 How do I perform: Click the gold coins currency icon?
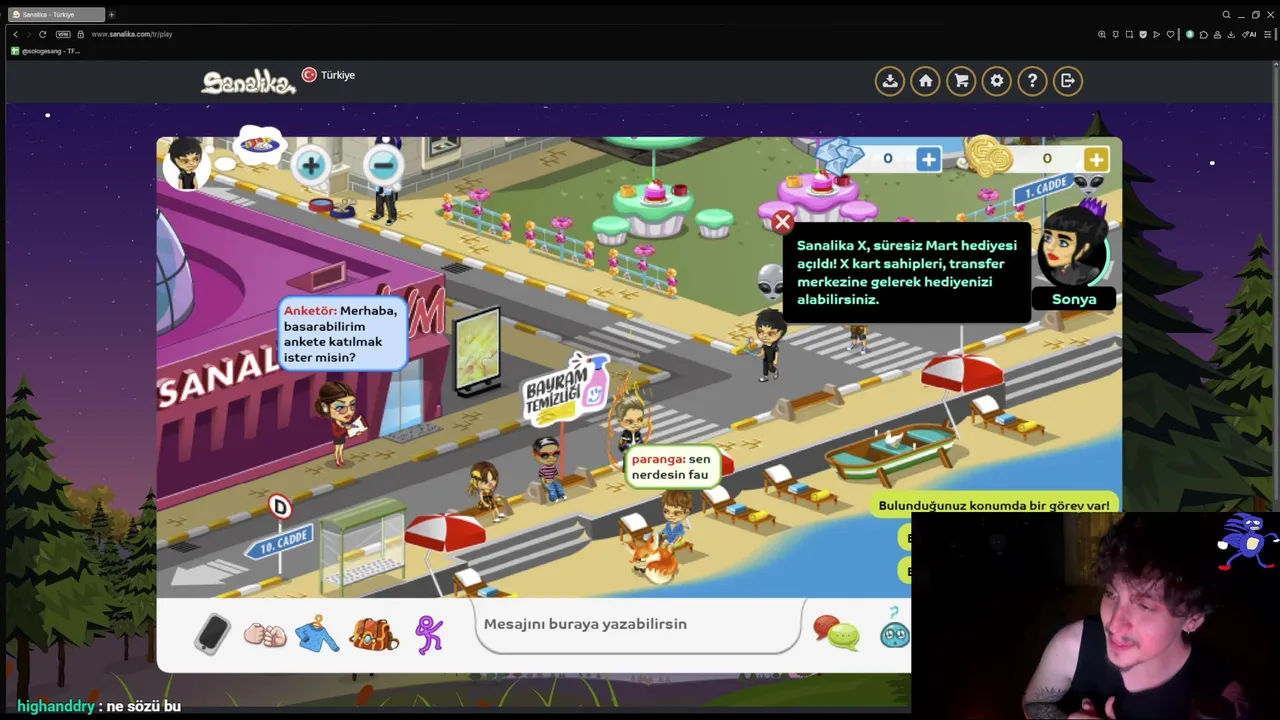click(988, 157)
